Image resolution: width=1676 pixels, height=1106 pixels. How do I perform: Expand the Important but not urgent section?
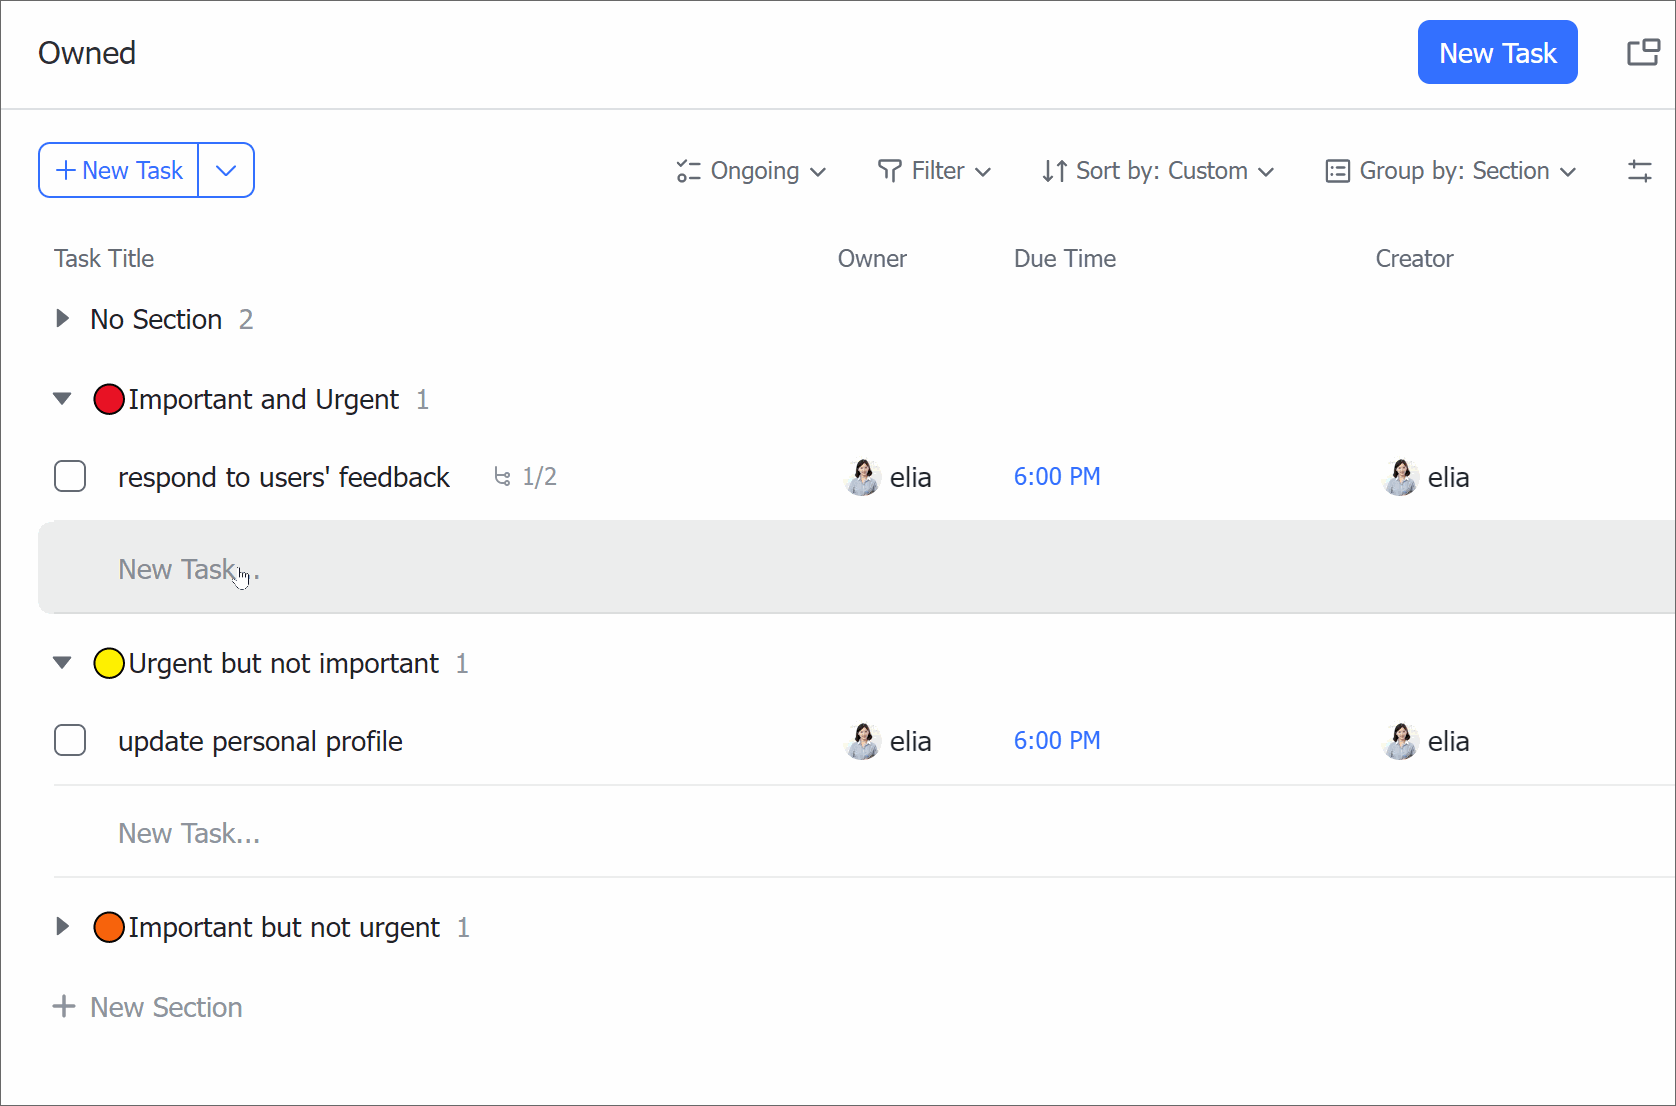[x=62, y=926]
